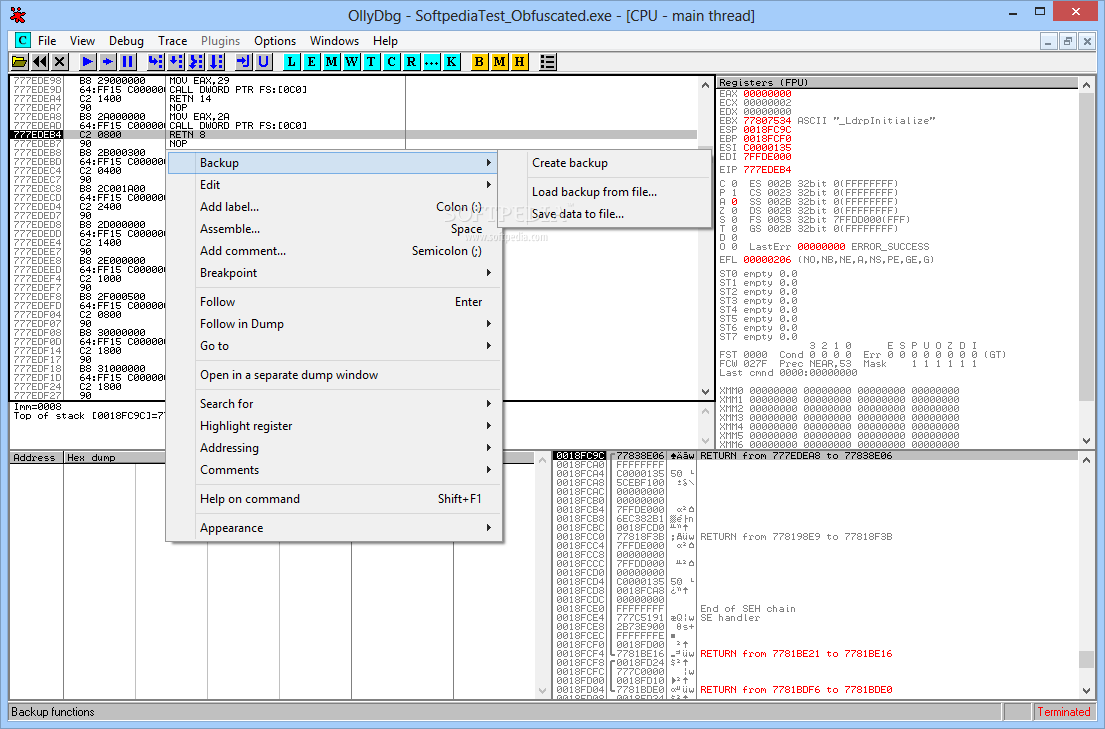
Task: Select Open in a separate dump window
Action: coord(333,375)
